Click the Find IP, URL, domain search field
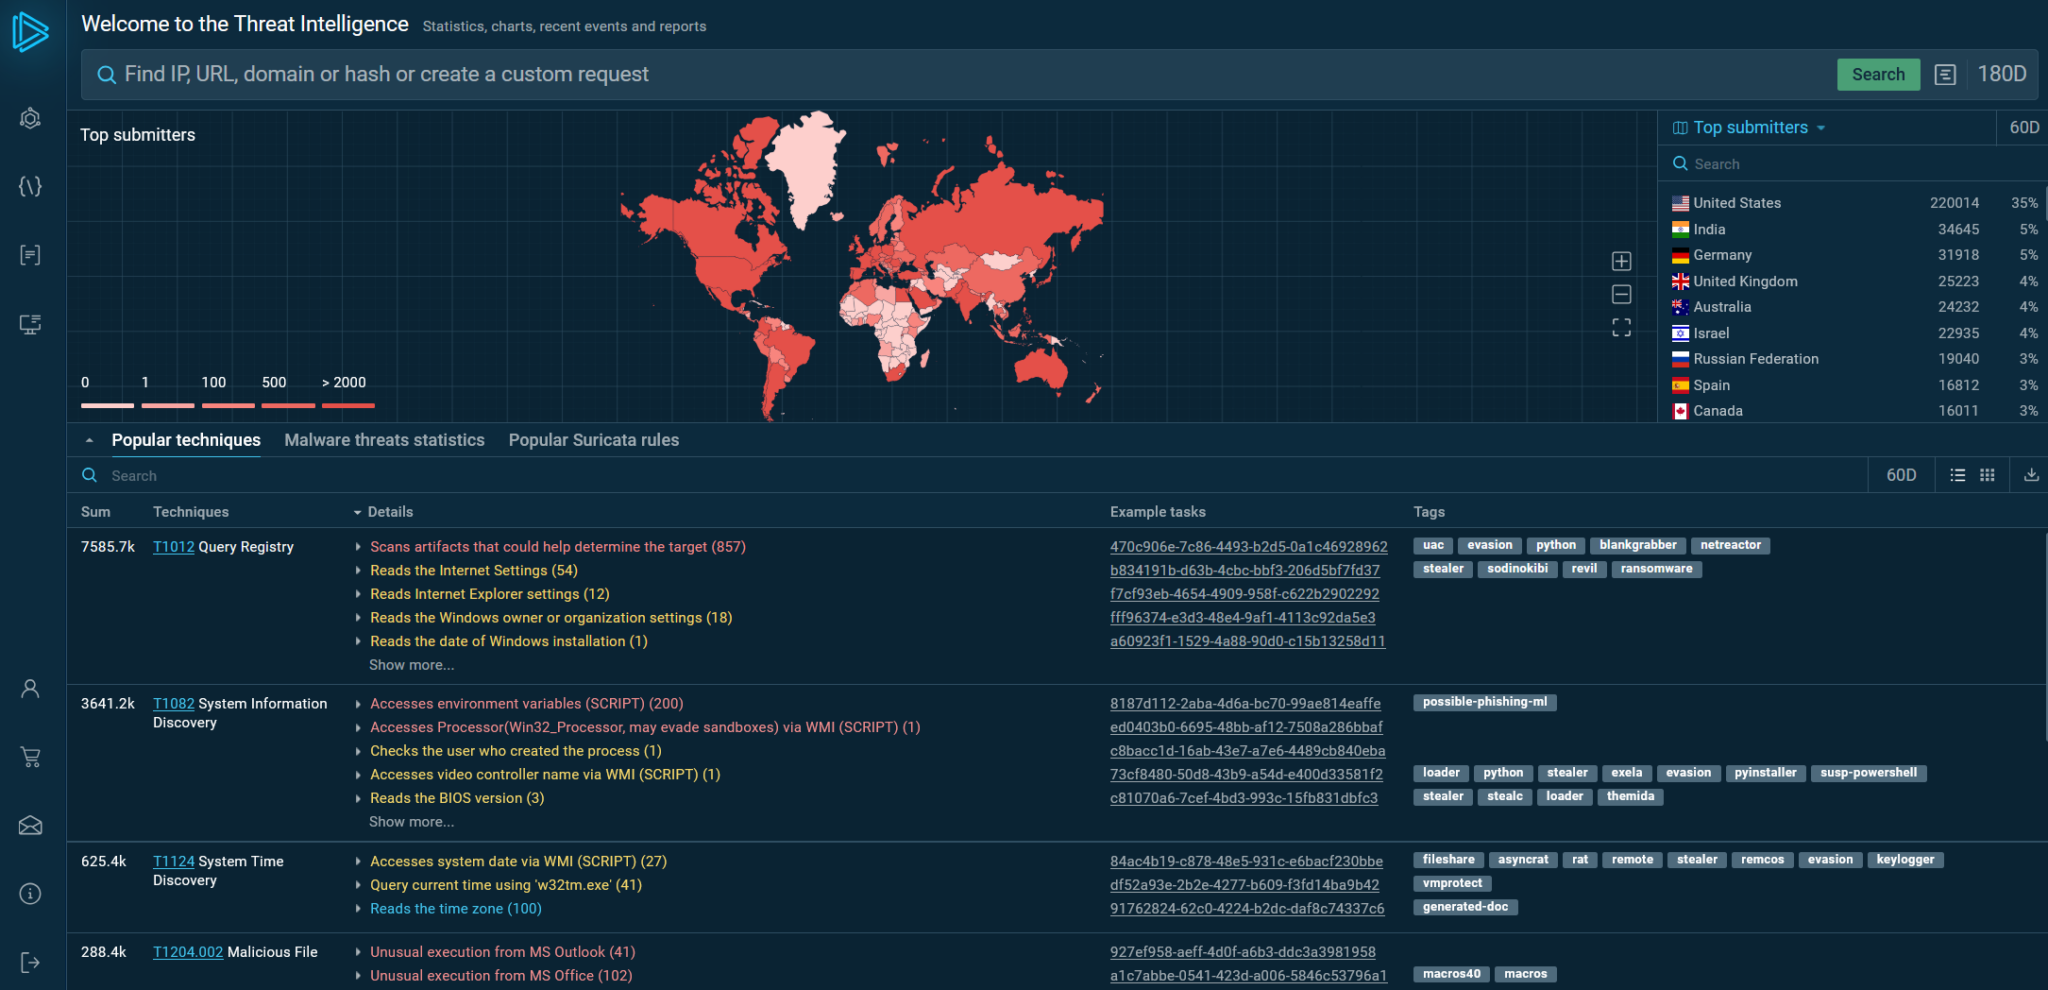This screenshot has height=990, width=2048. click(600, 74)
